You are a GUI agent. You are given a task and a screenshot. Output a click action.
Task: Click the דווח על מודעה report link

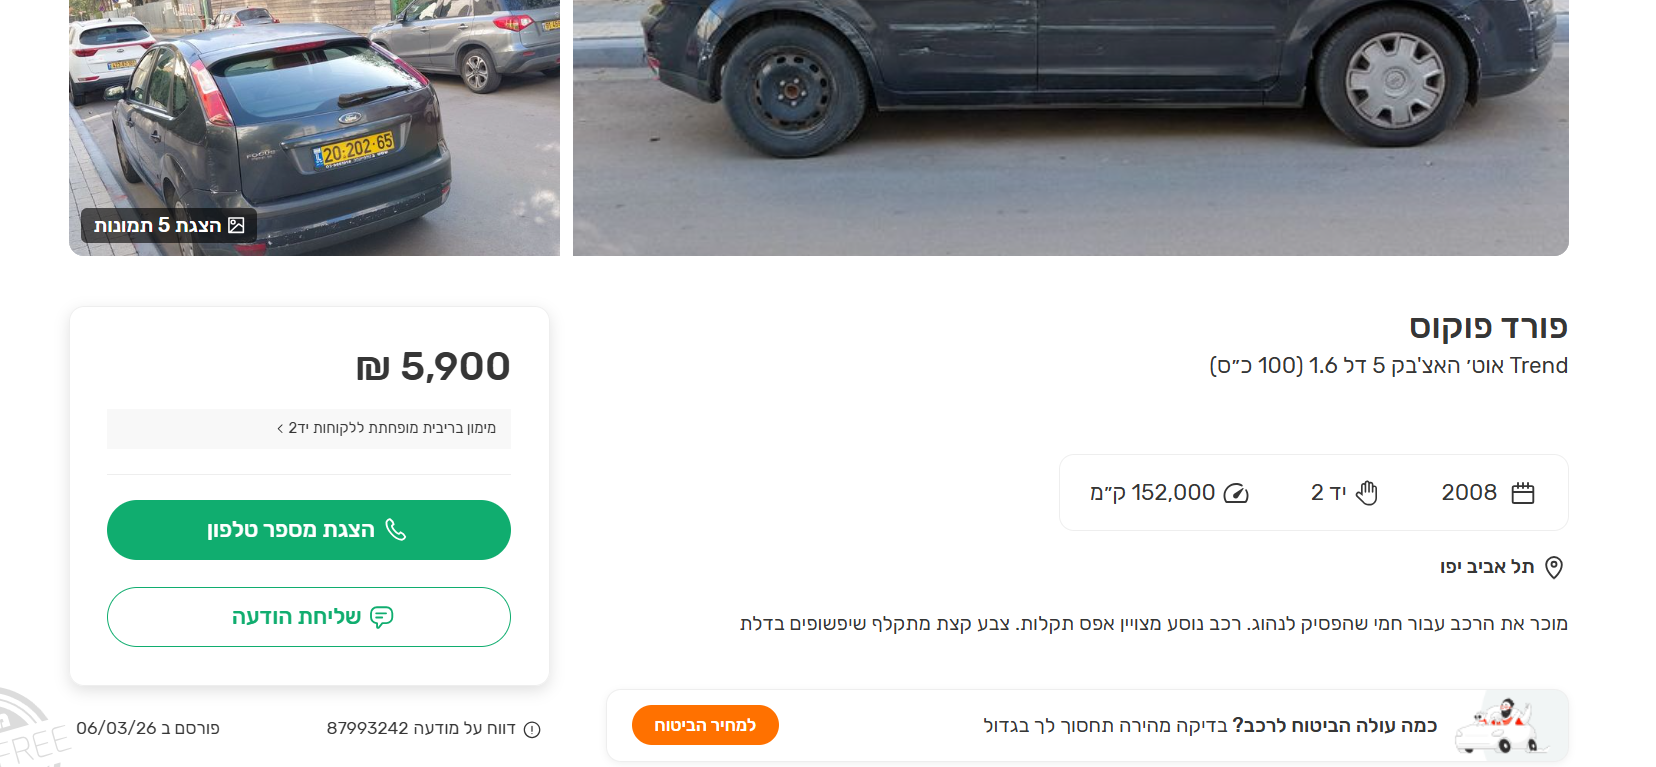click(x=470, y=729)
